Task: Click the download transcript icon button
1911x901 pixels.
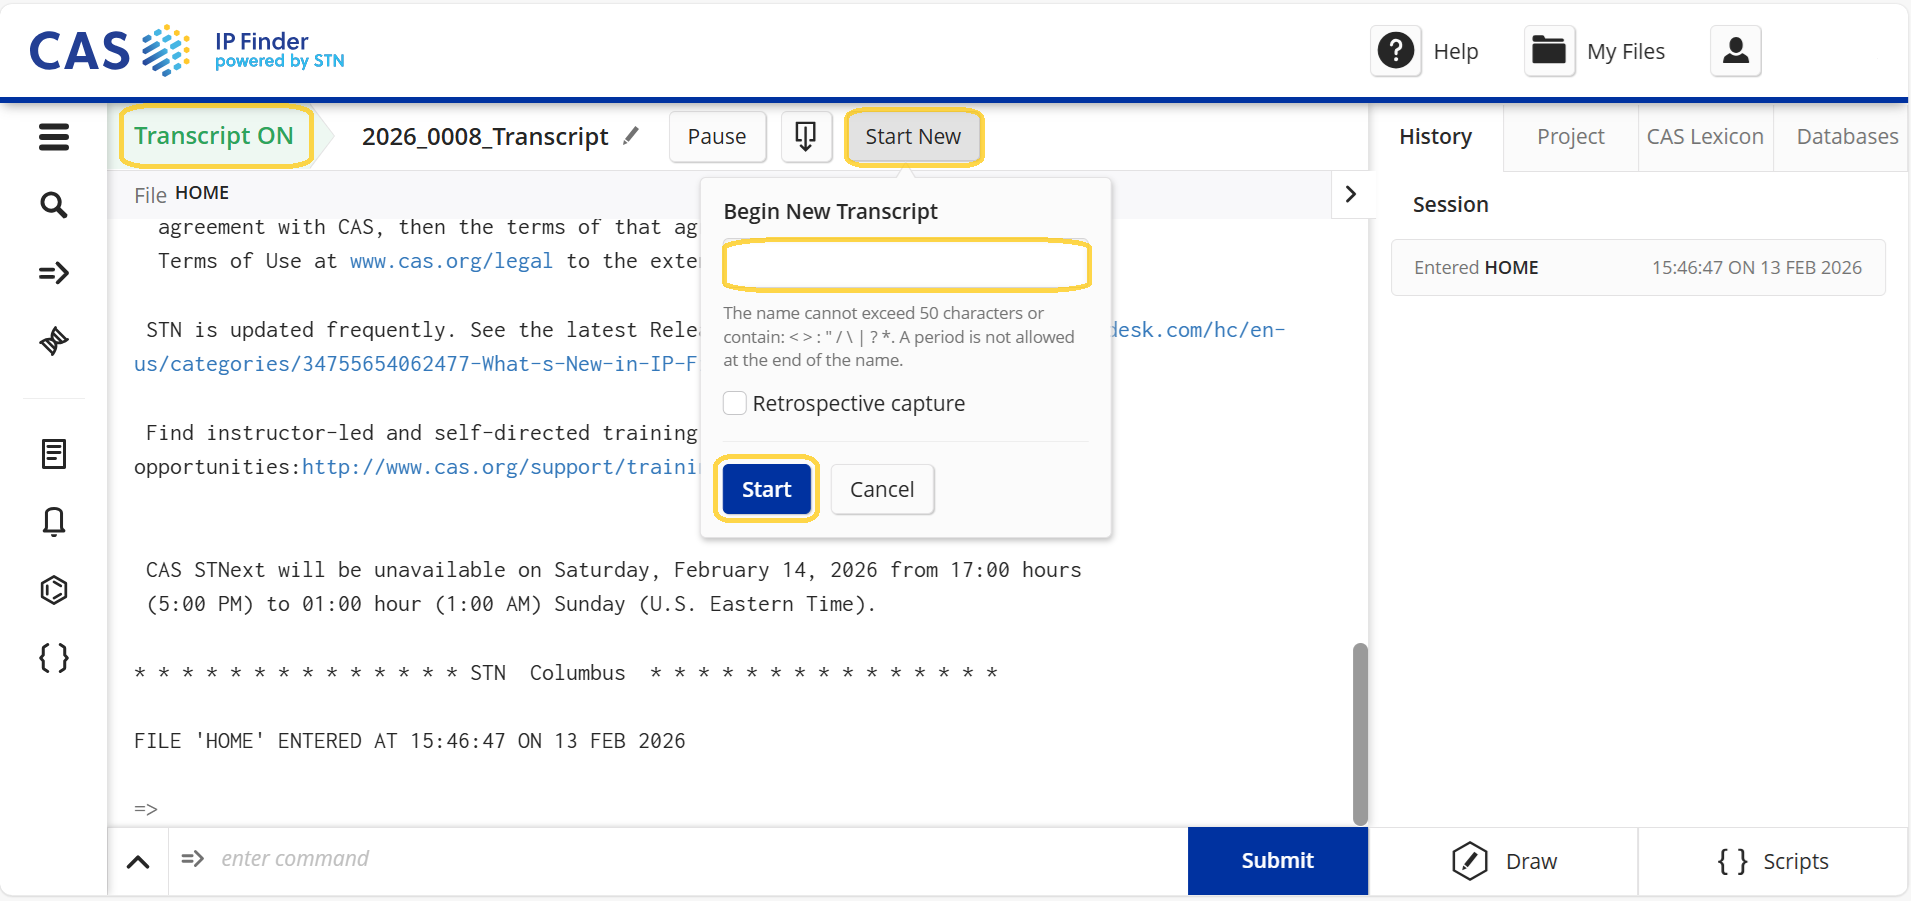Action: point(805,136)
